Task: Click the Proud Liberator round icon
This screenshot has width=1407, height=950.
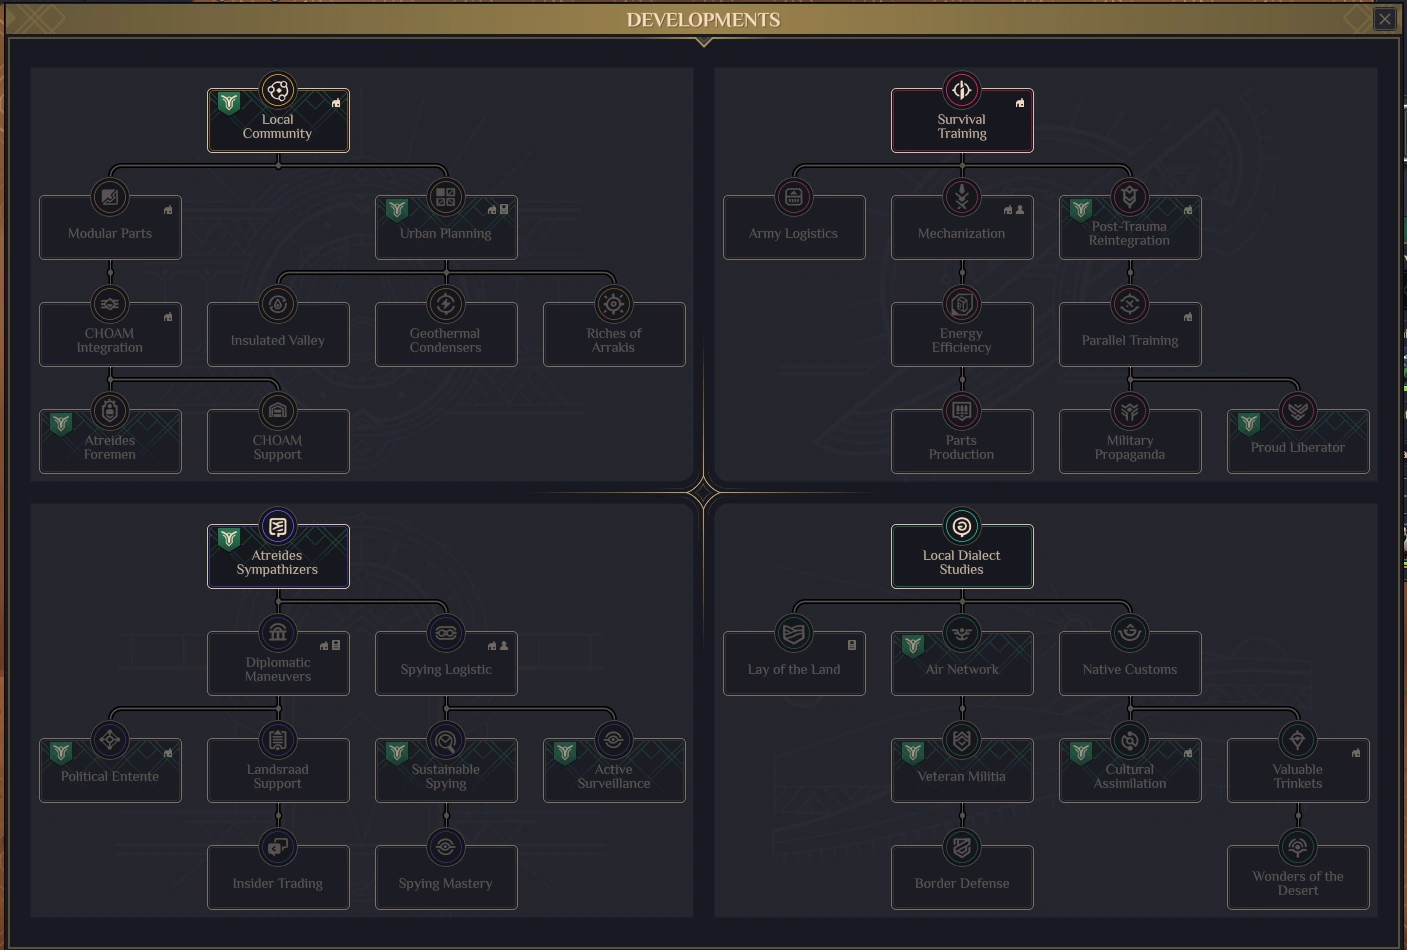Action: (x=1298, y=411)
